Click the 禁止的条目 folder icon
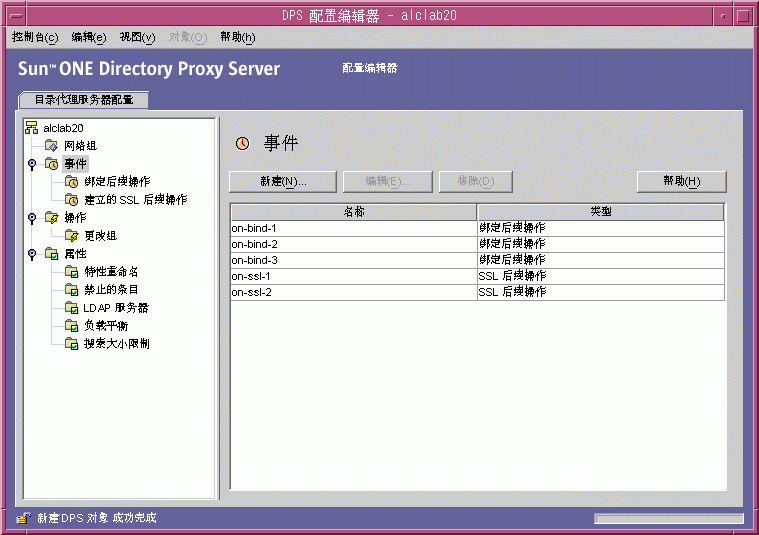The height and width of the screenshot is (535, 759). pos(71,290)
